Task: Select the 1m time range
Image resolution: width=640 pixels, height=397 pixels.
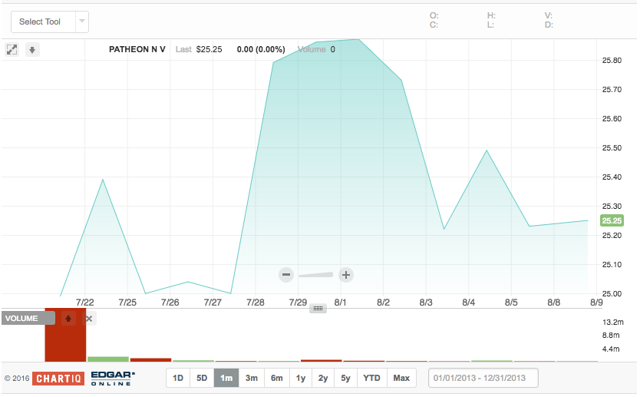Action: tap(227, 378)
